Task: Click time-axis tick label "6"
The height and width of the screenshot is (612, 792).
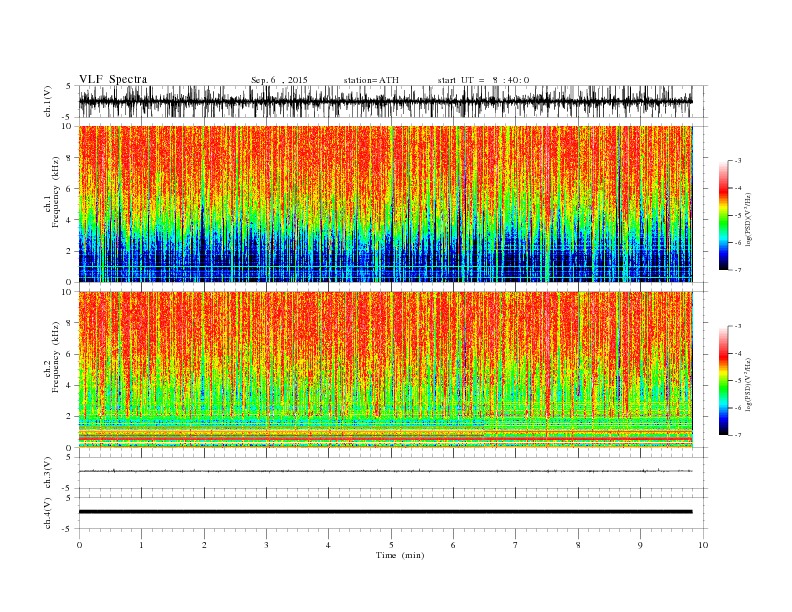Action: [x=453, y=545]
